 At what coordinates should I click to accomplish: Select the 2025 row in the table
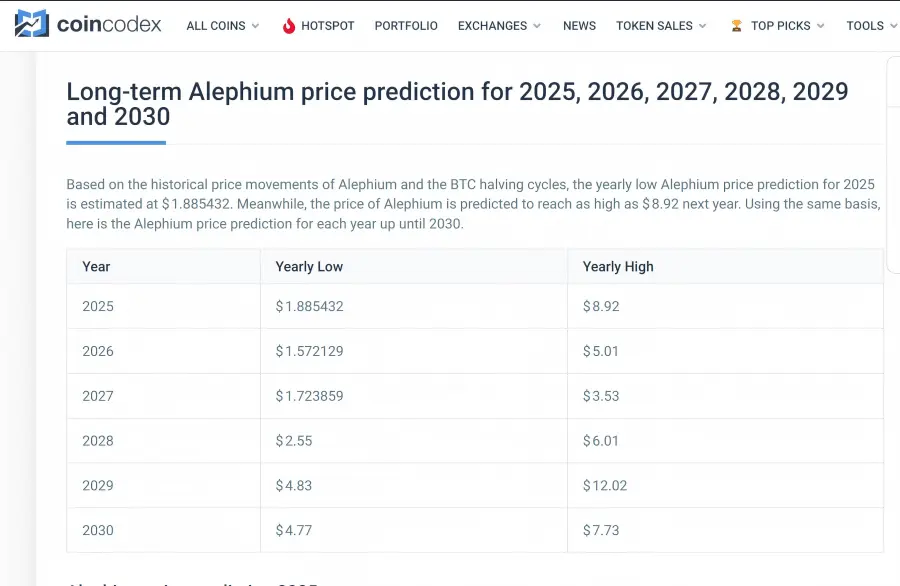coord(97,306)
